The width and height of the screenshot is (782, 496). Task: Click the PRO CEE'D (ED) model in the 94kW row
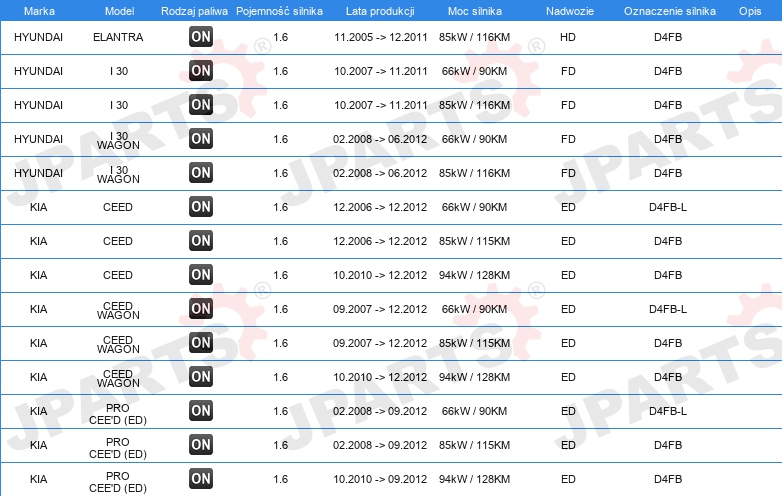click(x=118, y=482)
